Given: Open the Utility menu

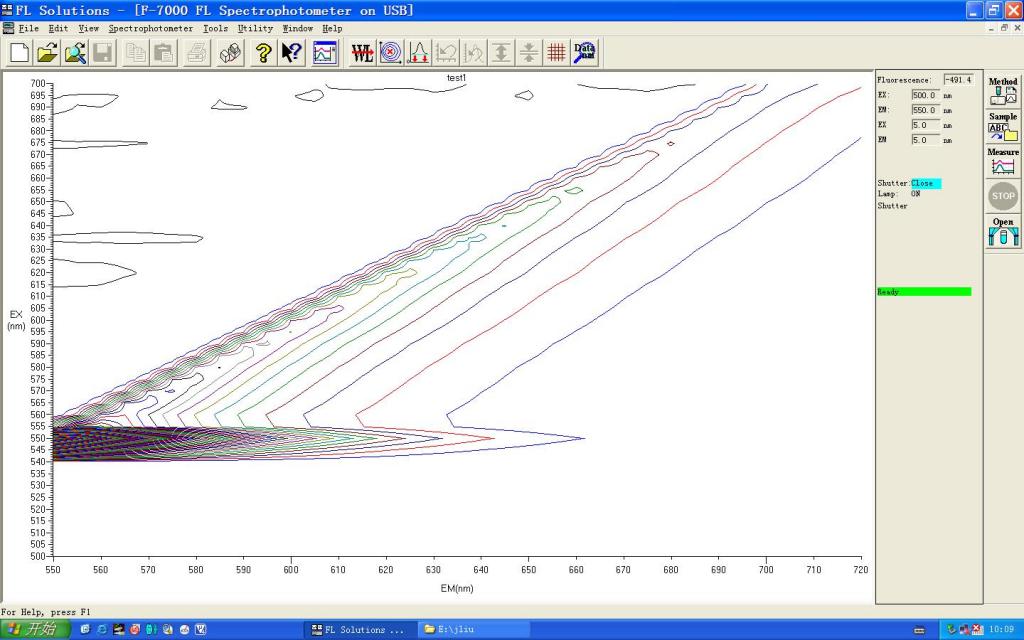Looking at the screenshot, I should tap(255, 28).
